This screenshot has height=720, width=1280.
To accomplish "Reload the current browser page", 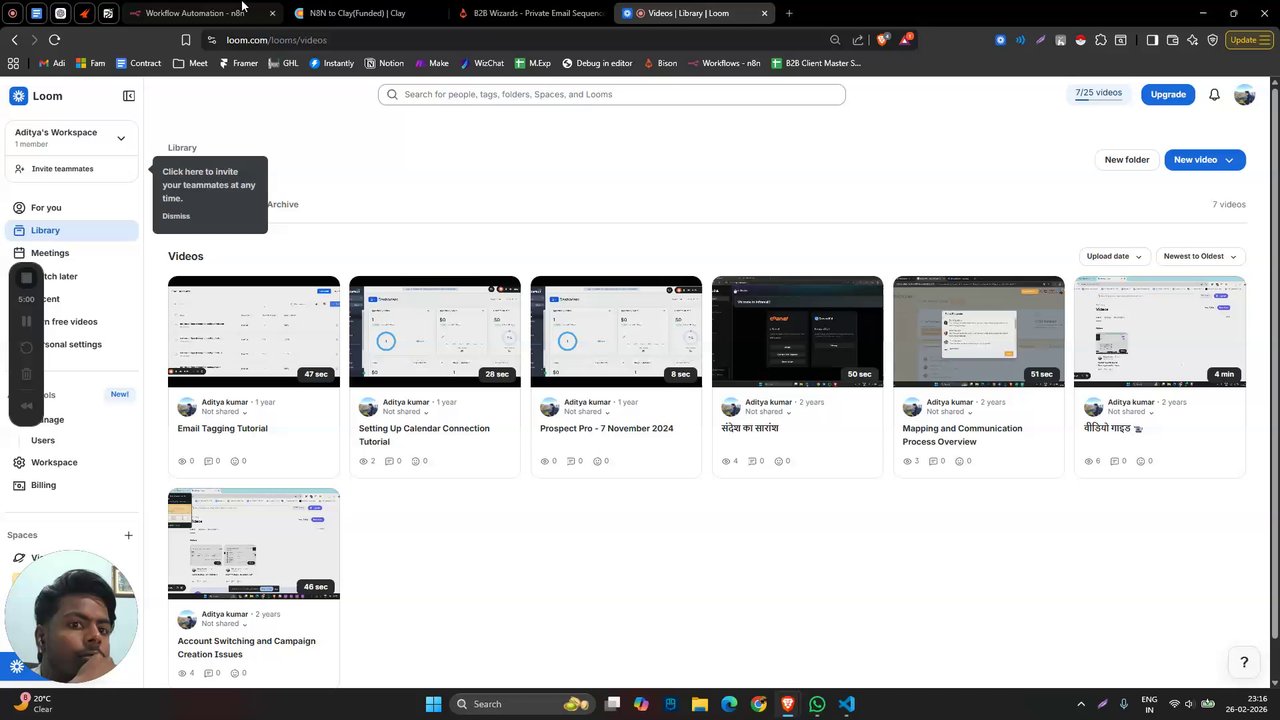I will pyautogui.click(x=54, y=40).
